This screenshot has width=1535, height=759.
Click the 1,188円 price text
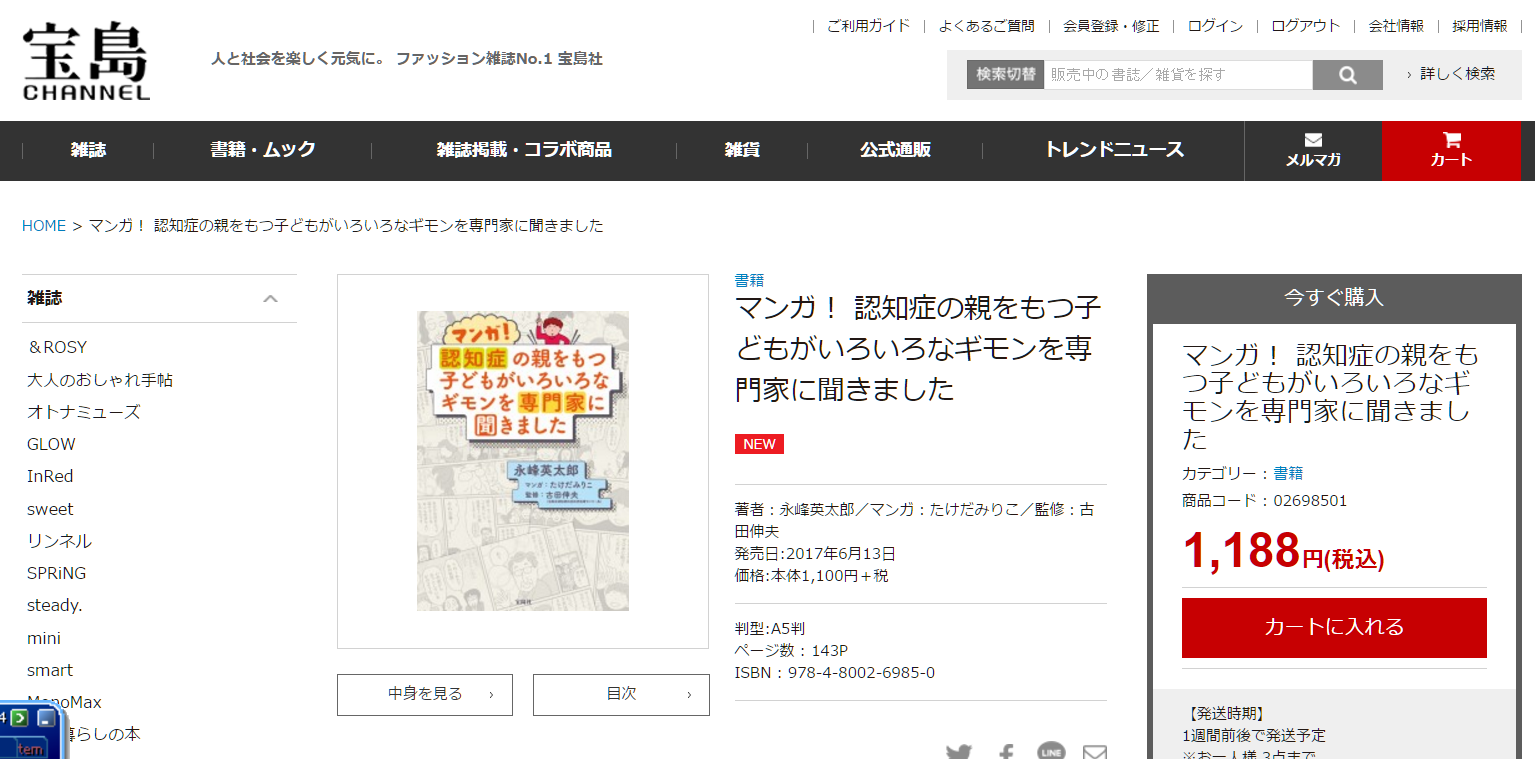[x=1283, y=550]
